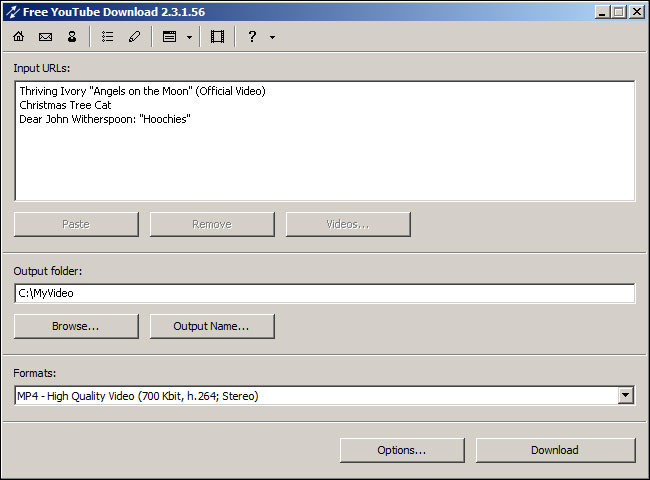The image size is (650, 480).
Task: Select Thriving Ivory "Angels on the Moon" entry
Action: pyautogui.click(x=142, y=91)
